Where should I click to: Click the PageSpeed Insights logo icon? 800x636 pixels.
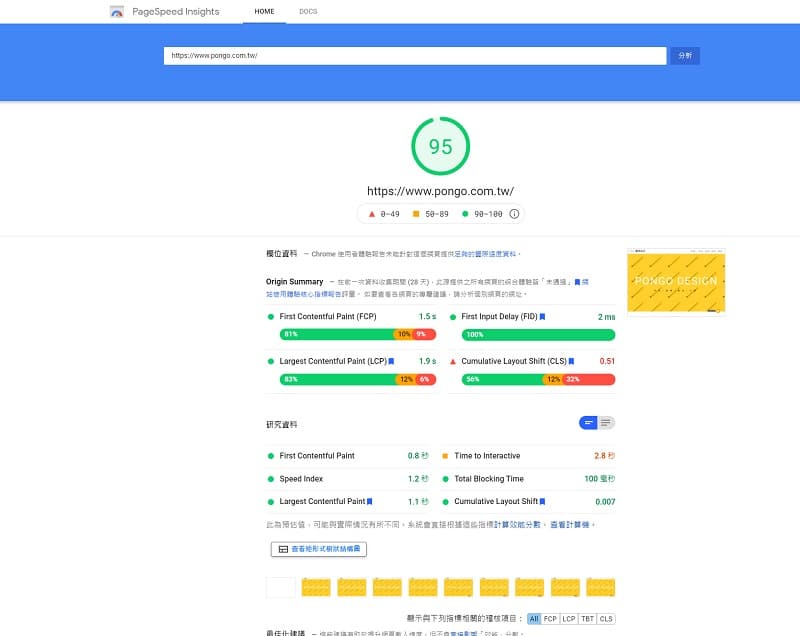(117, 12)
